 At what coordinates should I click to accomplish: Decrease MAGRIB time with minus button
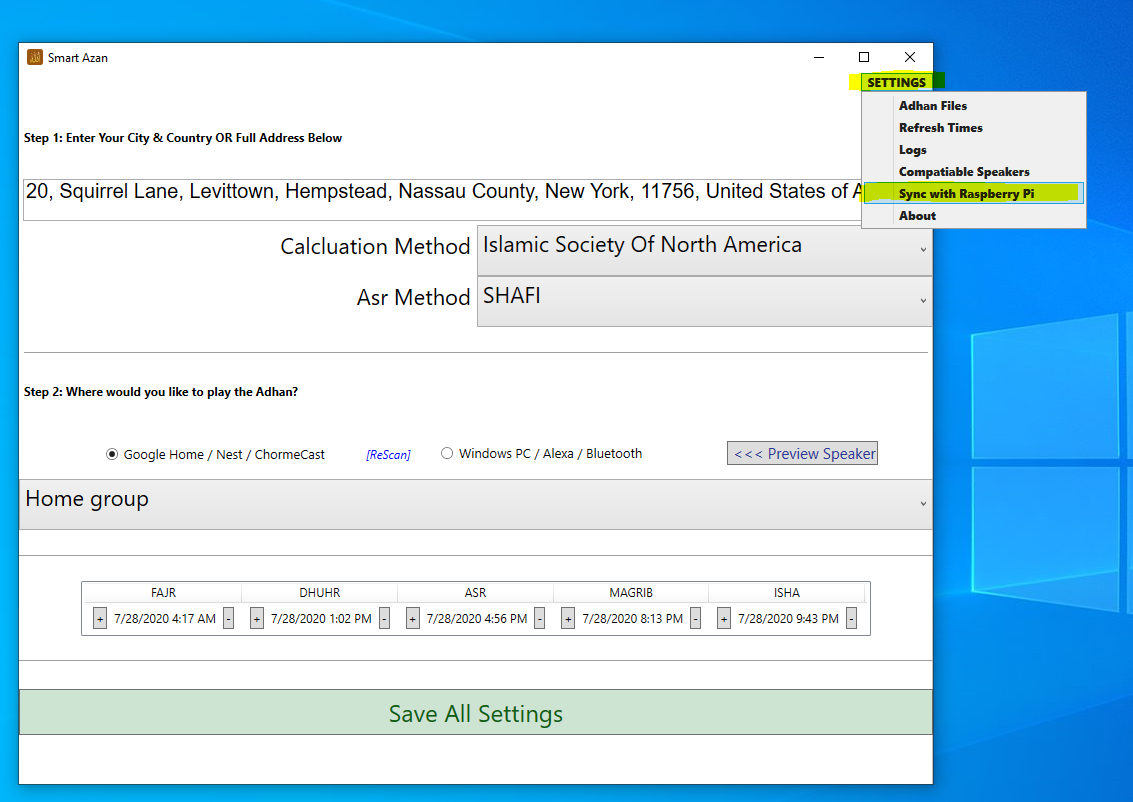(696, 618)
